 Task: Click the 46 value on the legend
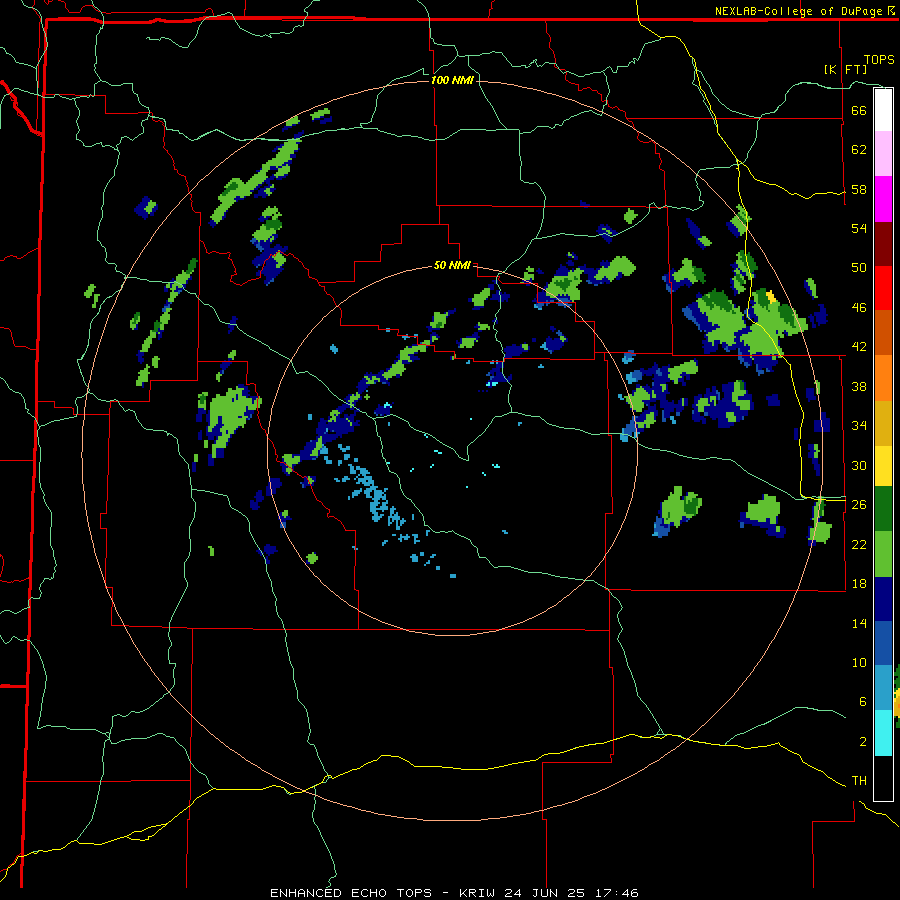point(859,308)
